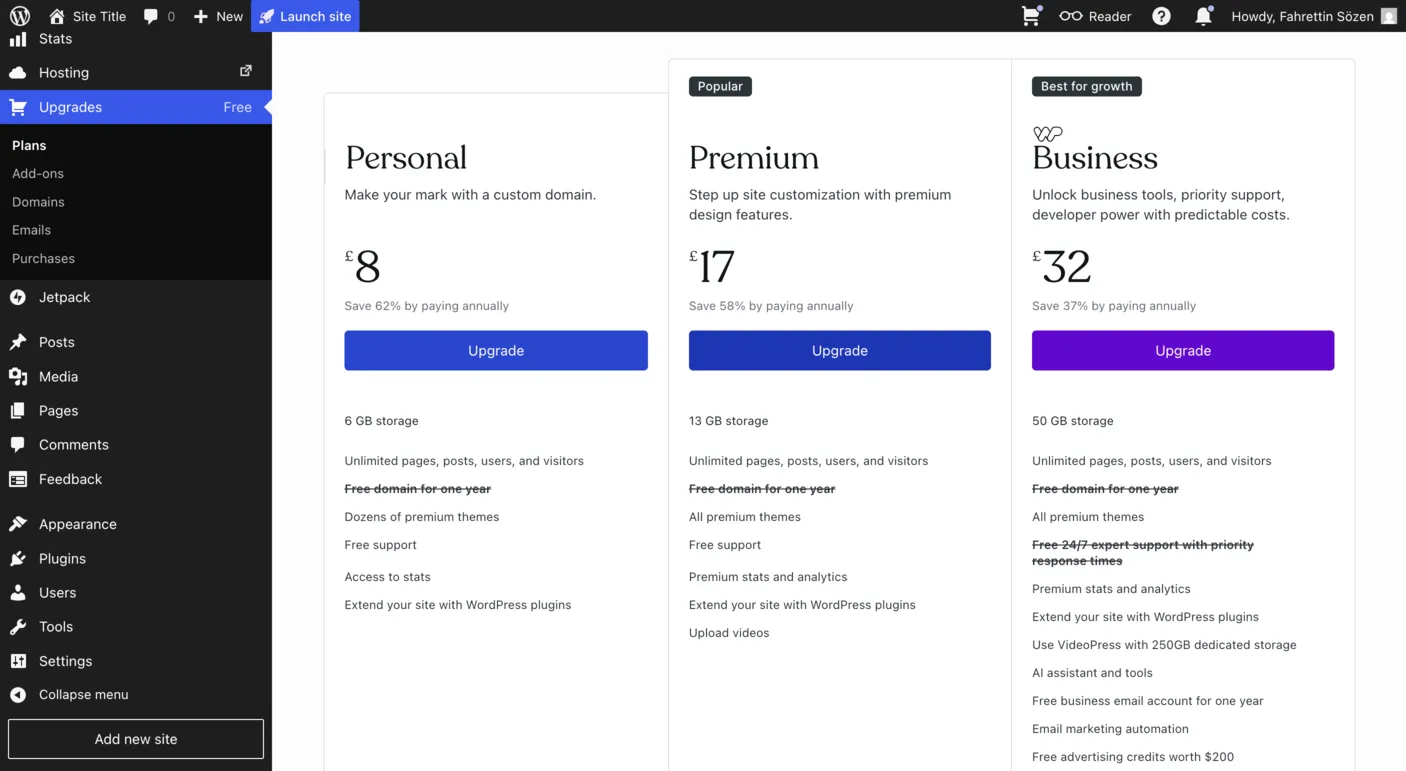Open the Reader
1406x771 pixels.
pos(1095,15)
